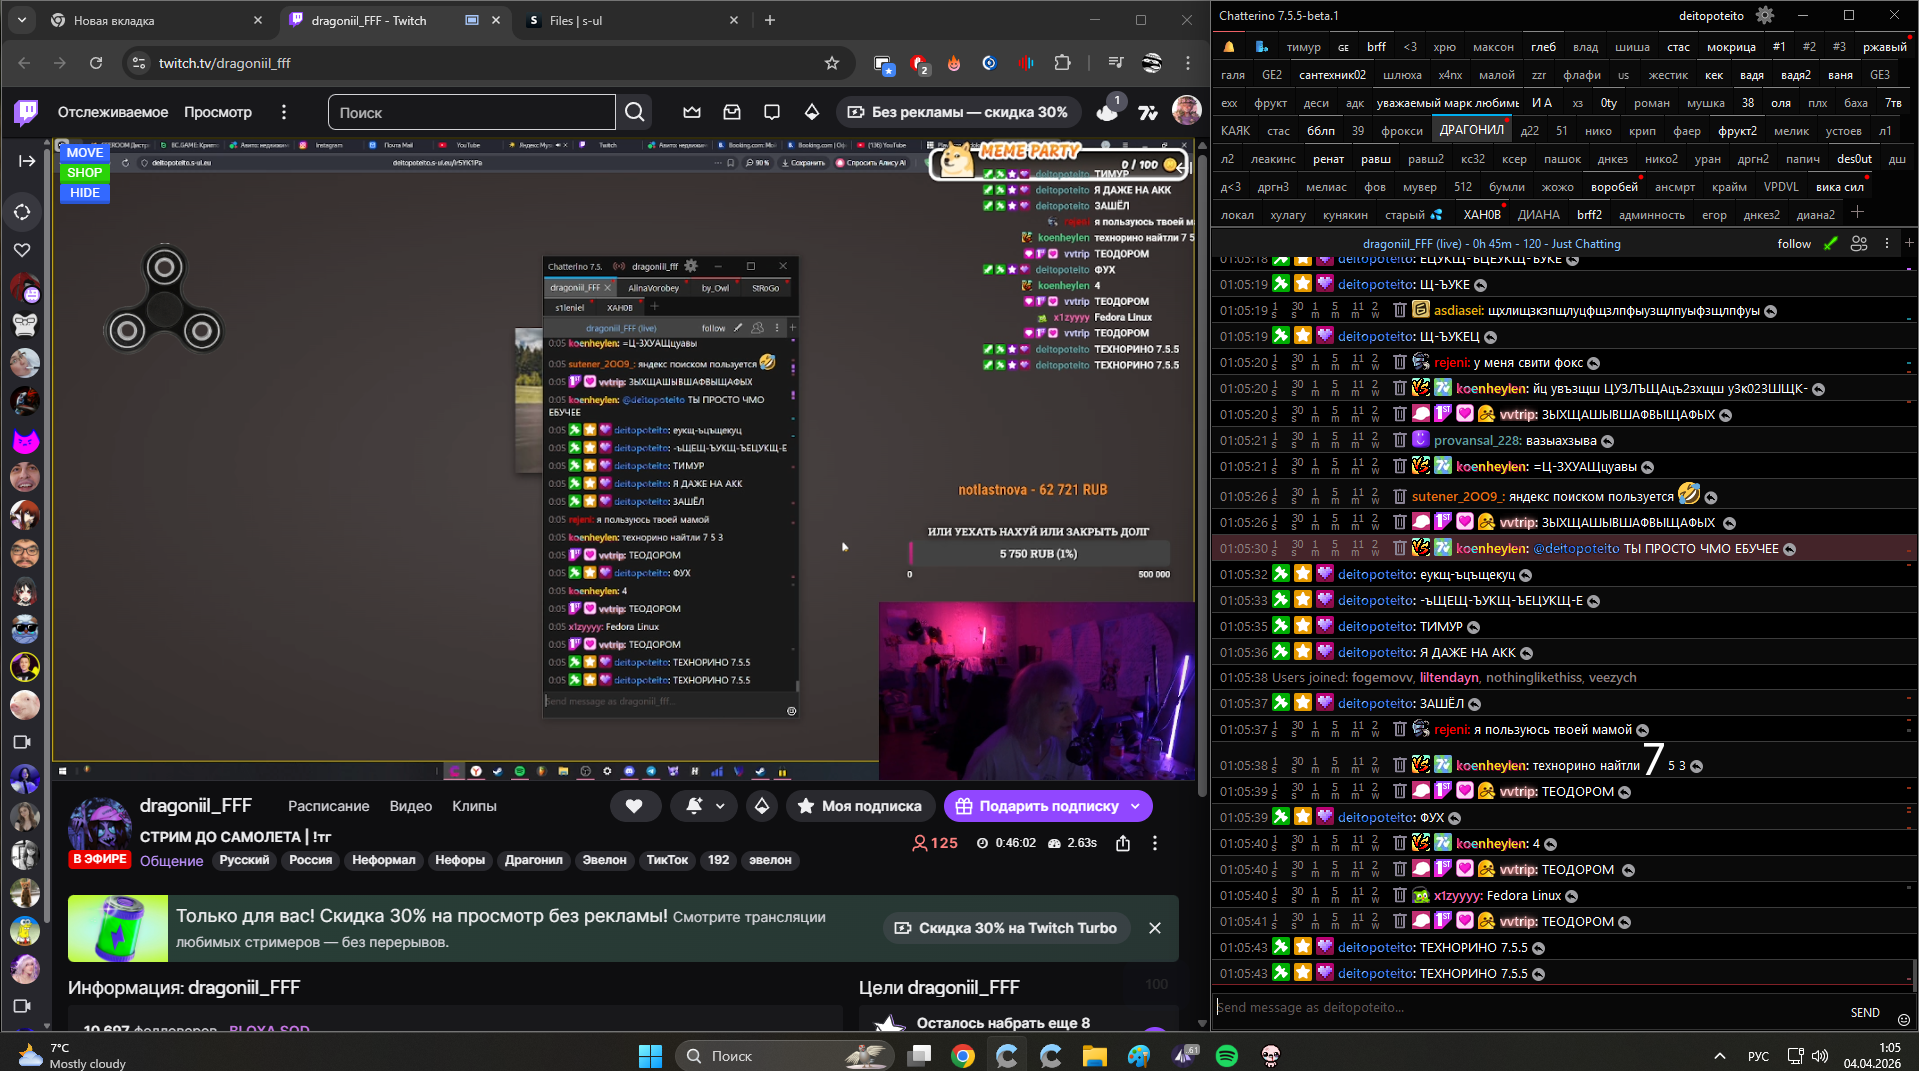Viewport: 1919px width, 1071px height.
Task: Toggle follow heart for dragoniil_FFF
Action: (634, 806)
